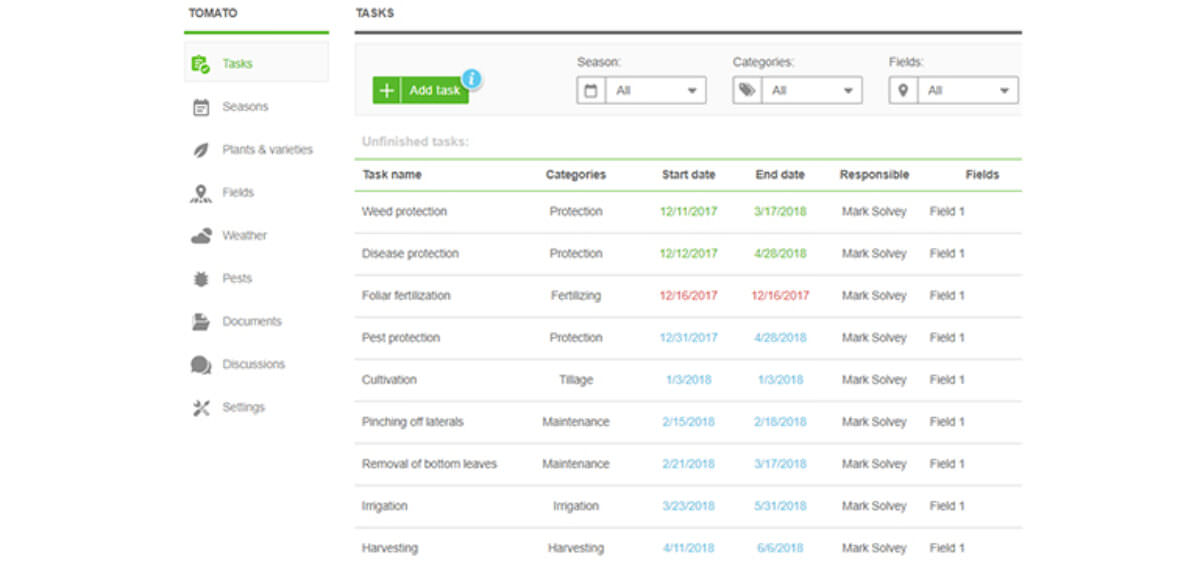Click the blue info icon near Add task
This screenshot has width=1200, height=565.
(x=471, y=79)
